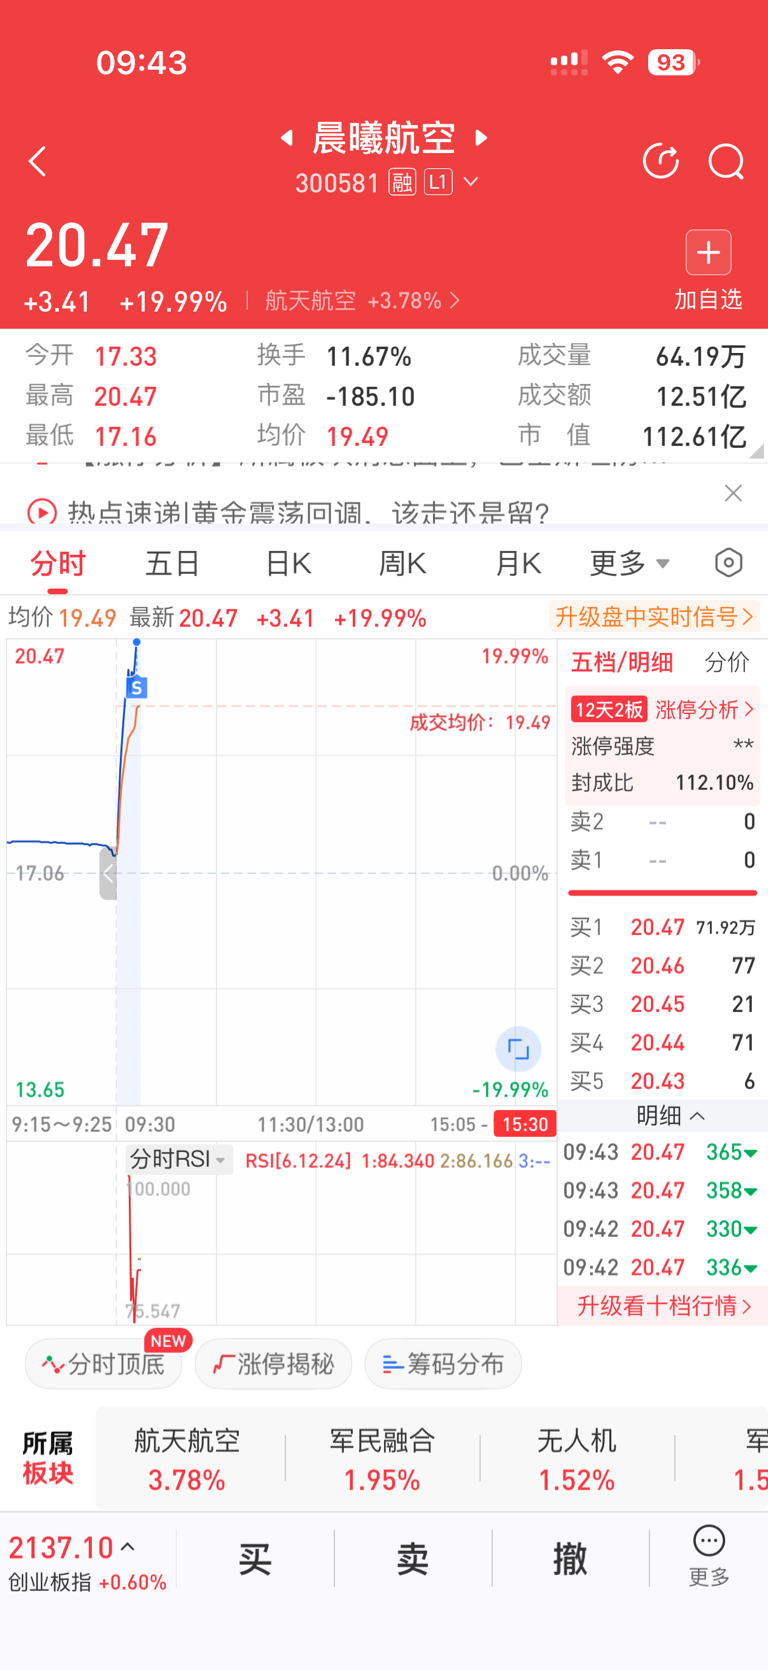Select 分价 panel tab

727,662
